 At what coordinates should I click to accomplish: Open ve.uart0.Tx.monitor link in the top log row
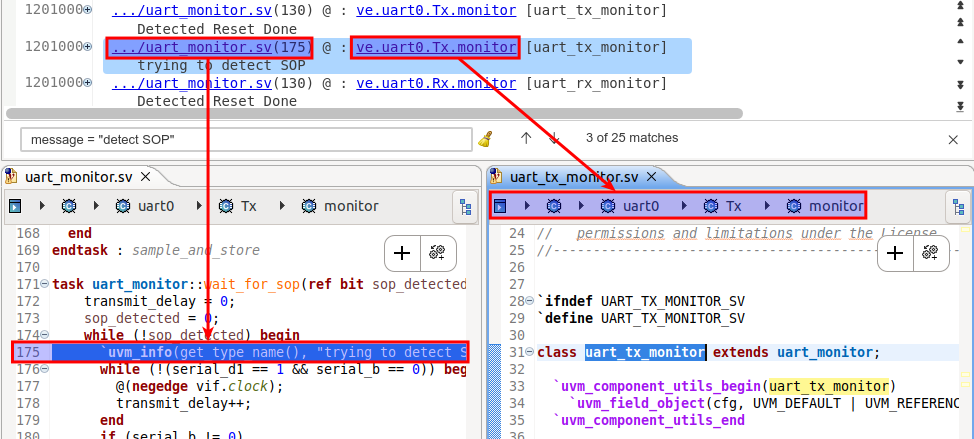[x=435, y=11]
